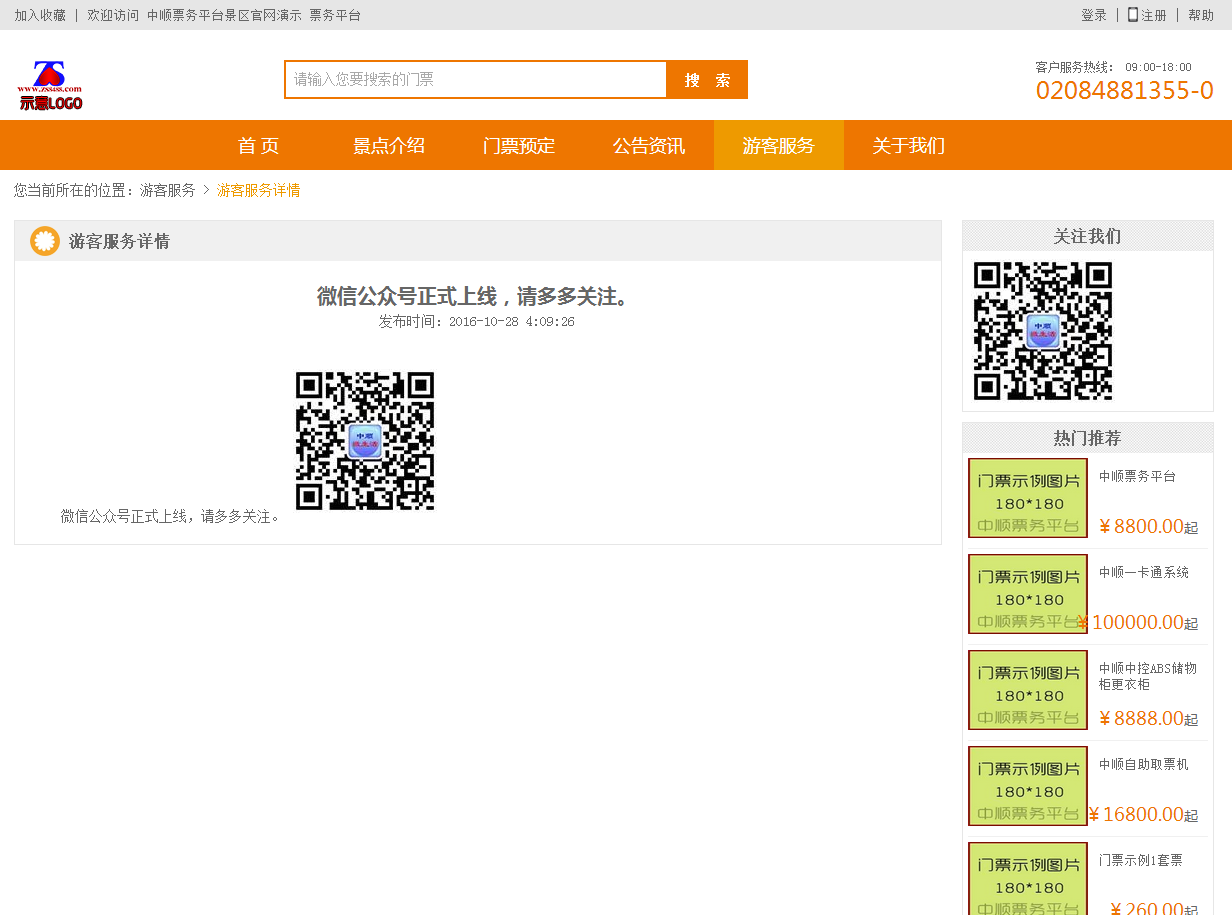This screenshot has height=915, width=1232.
Task: Open the QR code under 关注我们
Action: tap(1043, 331)
